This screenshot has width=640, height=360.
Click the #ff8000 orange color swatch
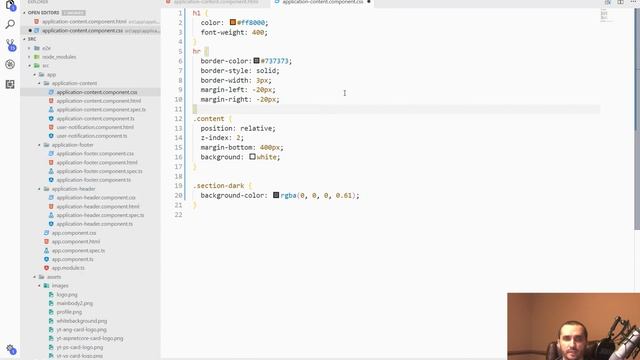233,22
